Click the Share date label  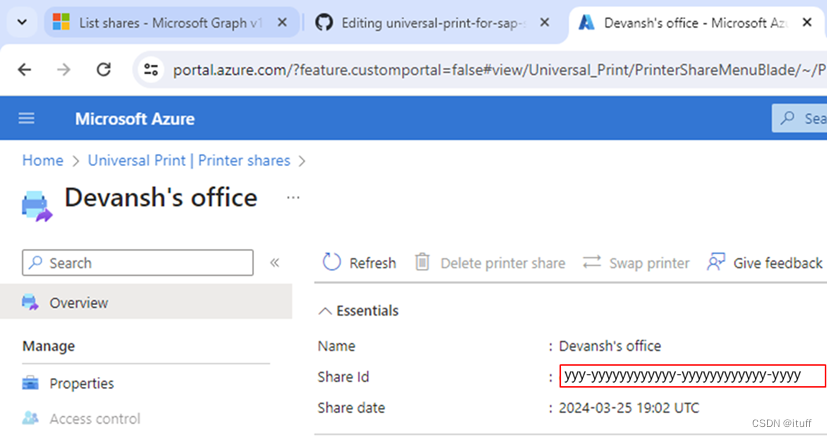coord(351,407)
